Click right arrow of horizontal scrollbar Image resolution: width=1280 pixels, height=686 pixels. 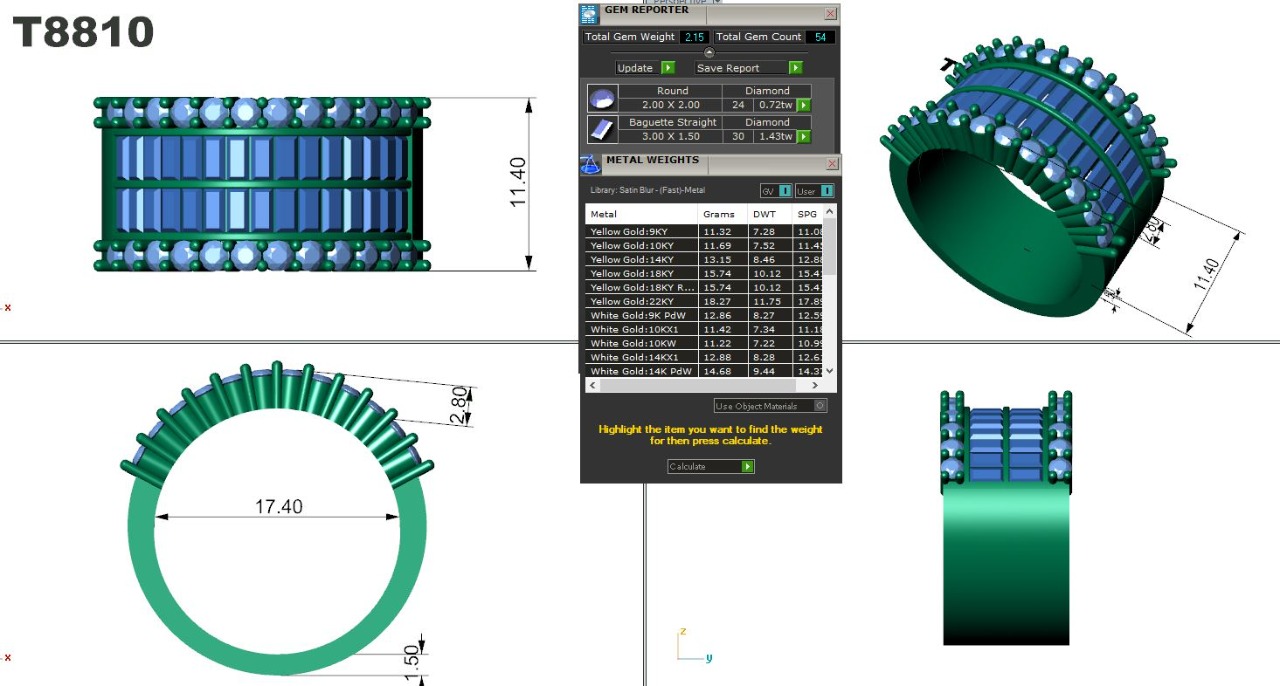[816, 385]
